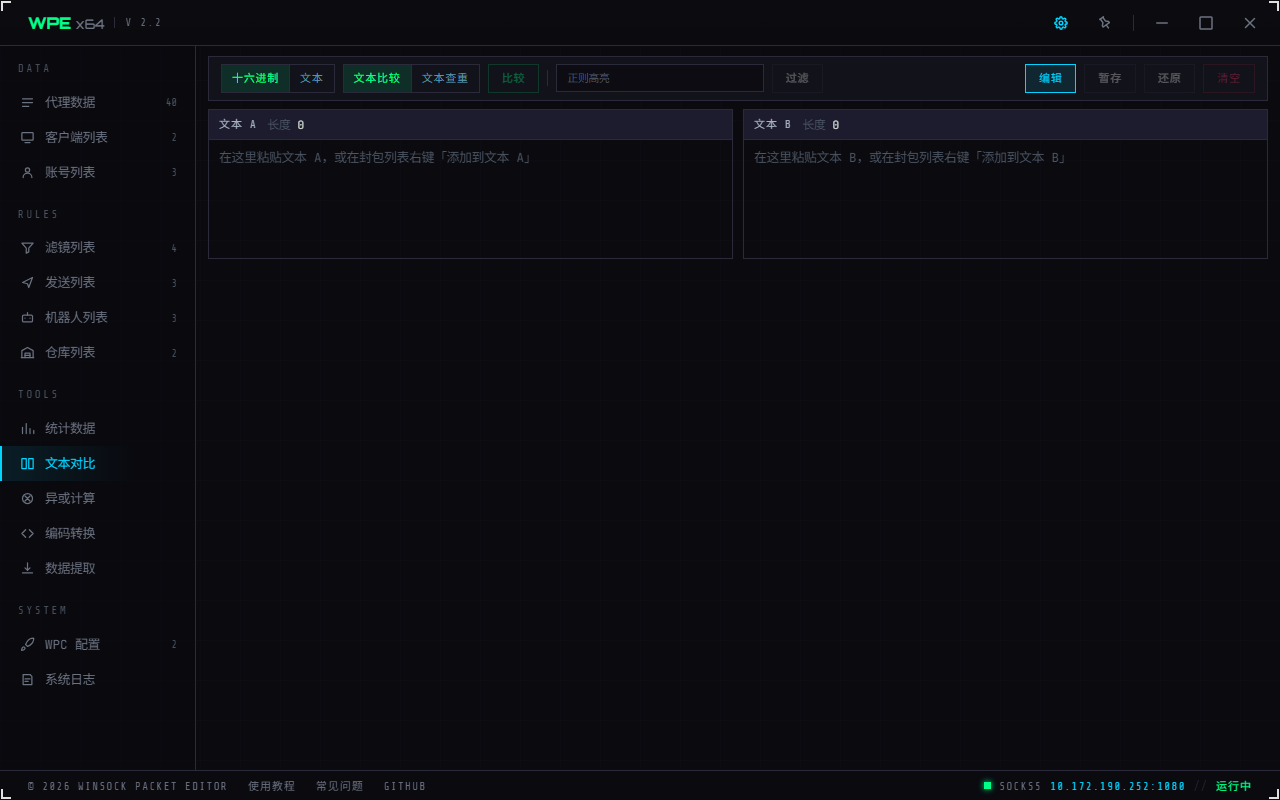
Task: Click the 统计数据 bar chart icon
Action: 28,428
